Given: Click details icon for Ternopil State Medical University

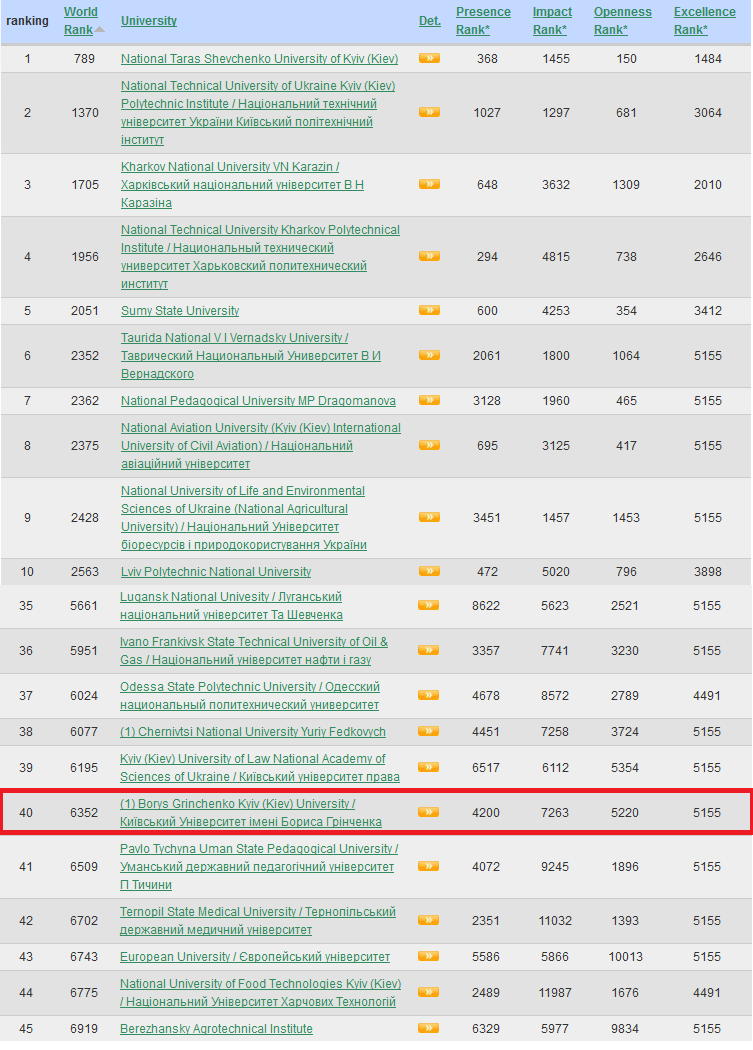Looking at the screenshot, I should [429, 920].
